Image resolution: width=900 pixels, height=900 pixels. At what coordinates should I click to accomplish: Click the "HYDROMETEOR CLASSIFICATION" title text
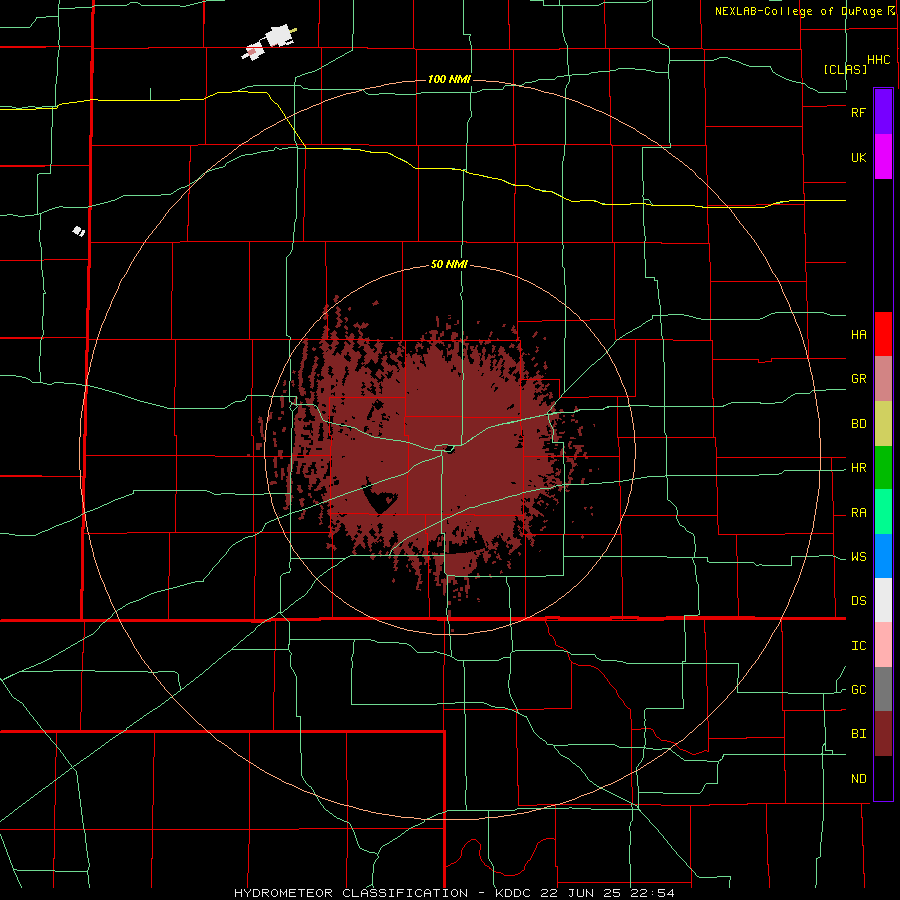pos(351,893)
